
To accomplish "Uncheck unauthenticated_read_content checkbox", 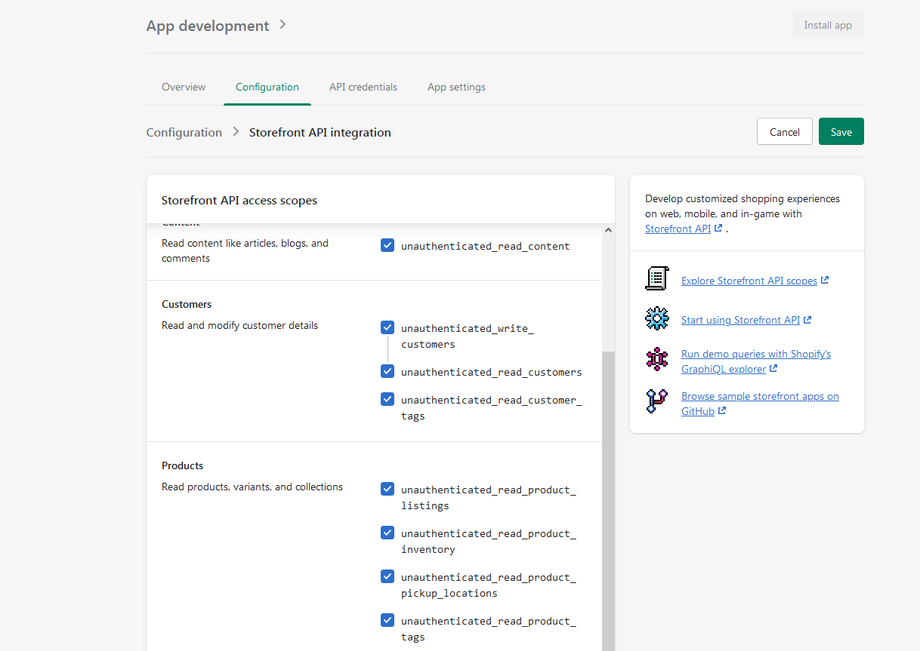I will [387, 245].
